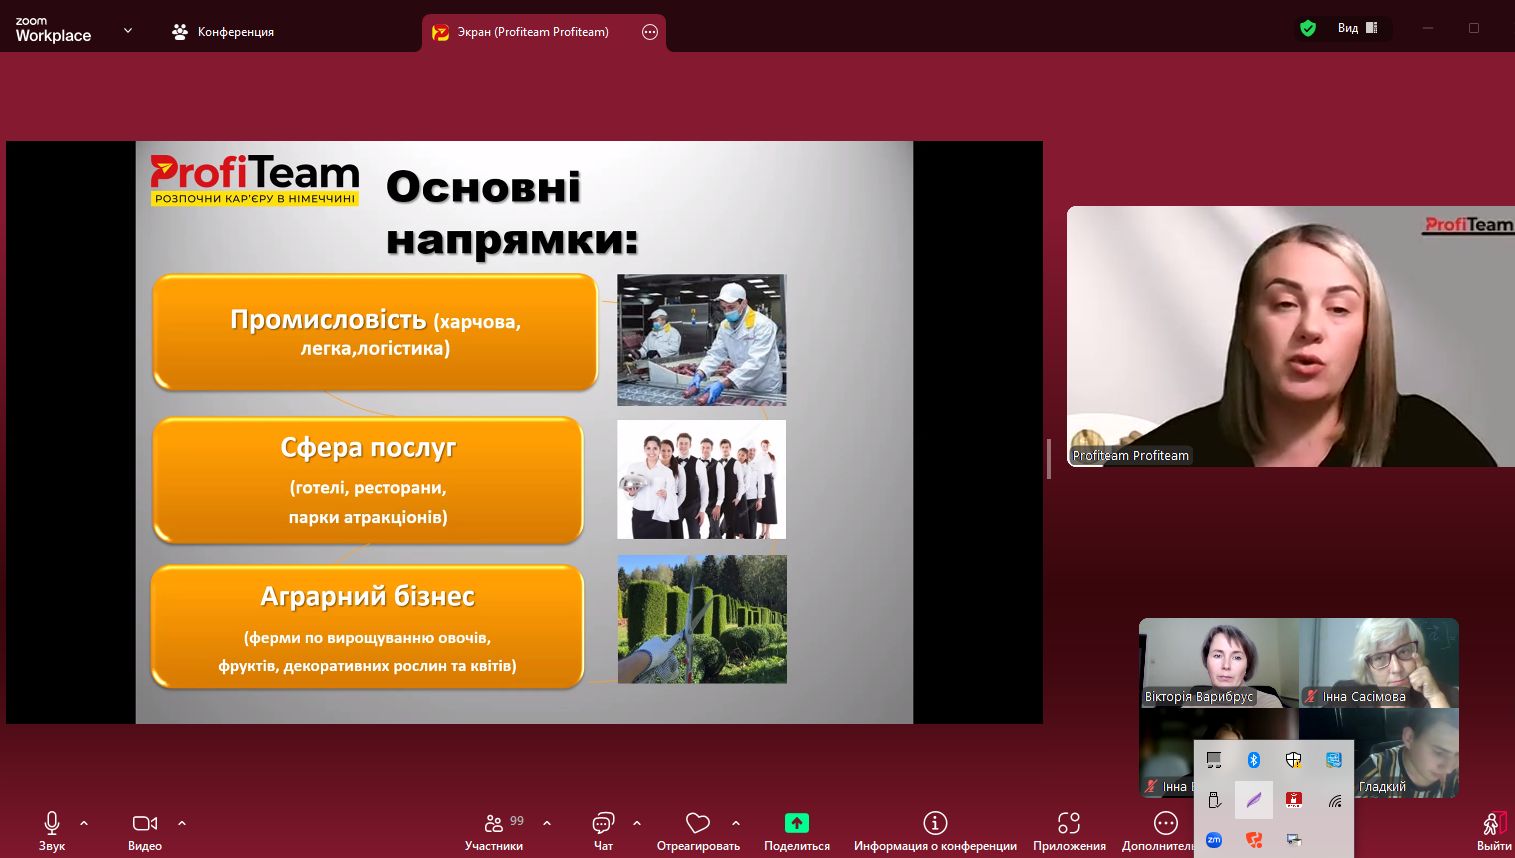Click the orange shield question tray icon
Viewport: 1515px width, 858px height.
[1254, 840]
